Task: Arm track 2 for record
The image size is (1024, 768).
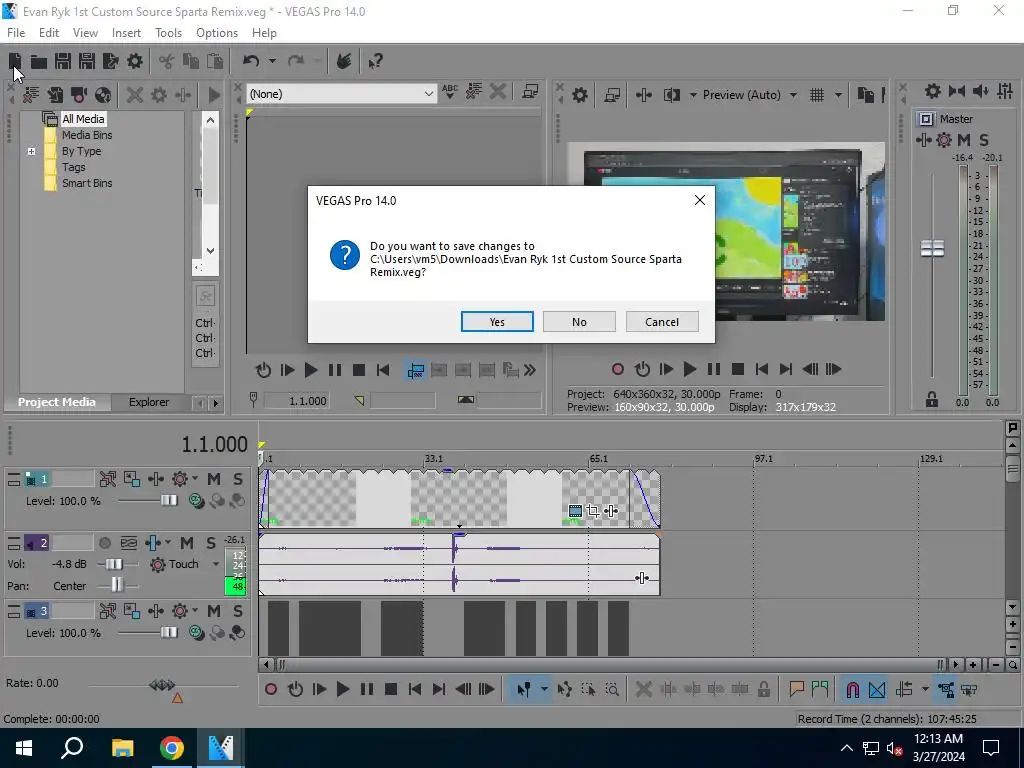Action: pyautogui.click(x=104, y=543)
